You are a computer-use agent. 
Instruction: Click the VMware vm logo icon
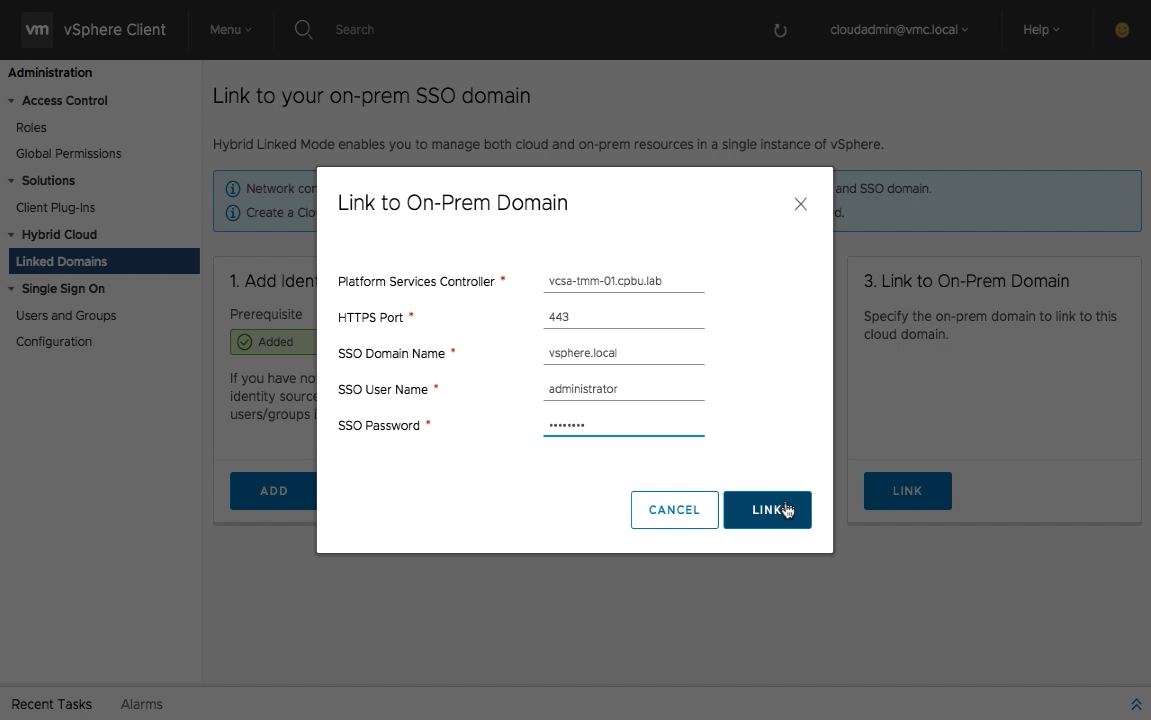[x=37, y=30]
